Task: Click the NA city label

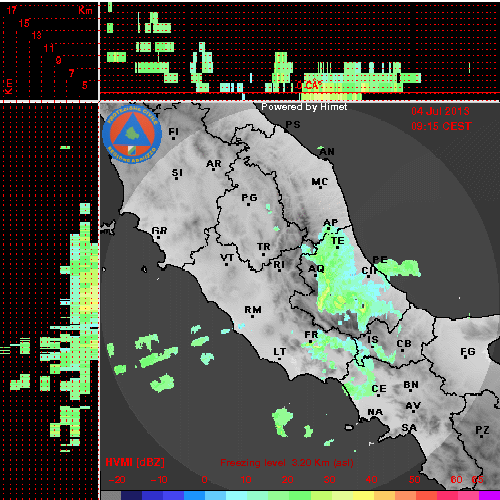Action: (x=375, y=412)
